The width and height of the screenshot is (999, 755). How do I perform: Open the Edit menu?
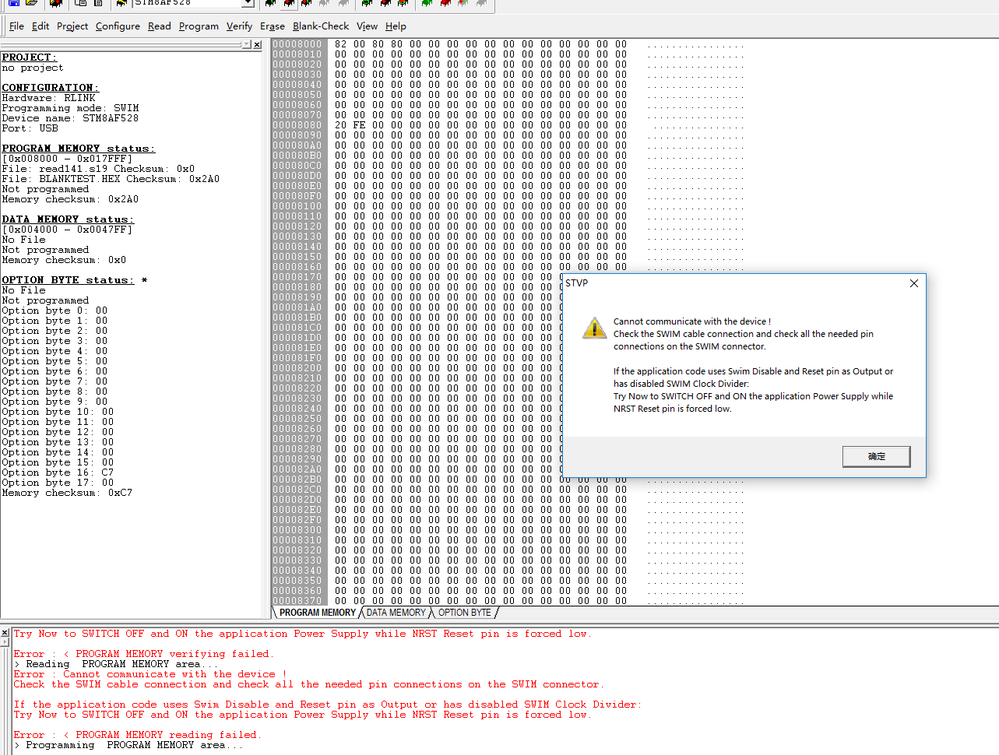(x=40, y=26)
